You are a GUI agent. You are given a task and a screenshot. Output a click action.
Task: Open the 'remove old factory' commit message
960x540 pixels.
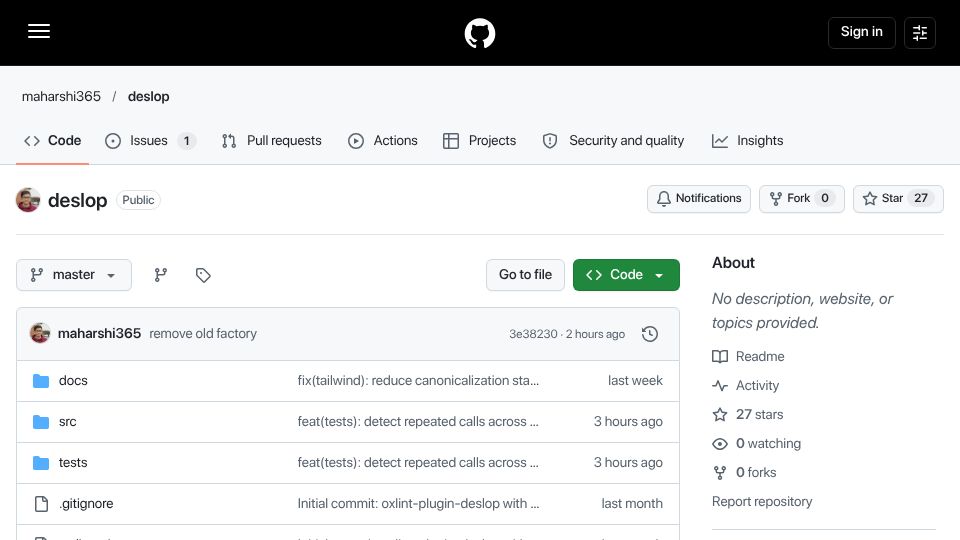tap(203, 334)
